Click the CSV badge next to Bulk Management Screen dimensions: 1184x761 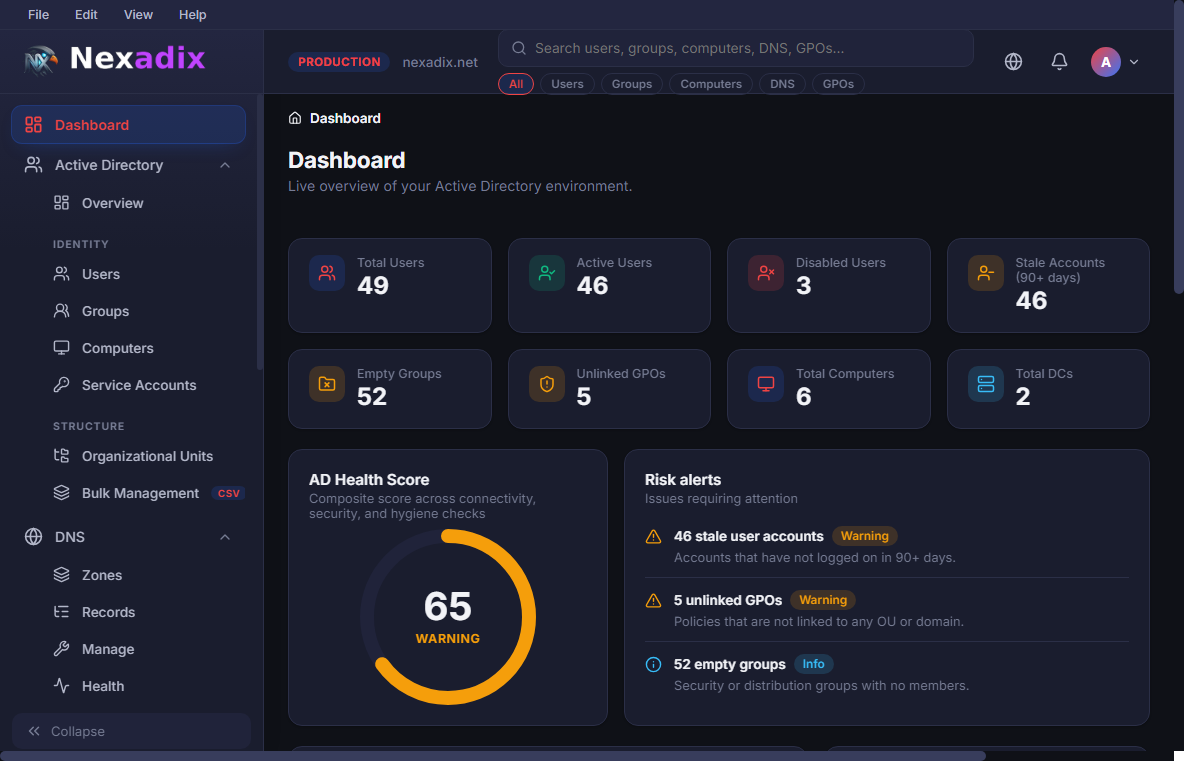point(228,493)
